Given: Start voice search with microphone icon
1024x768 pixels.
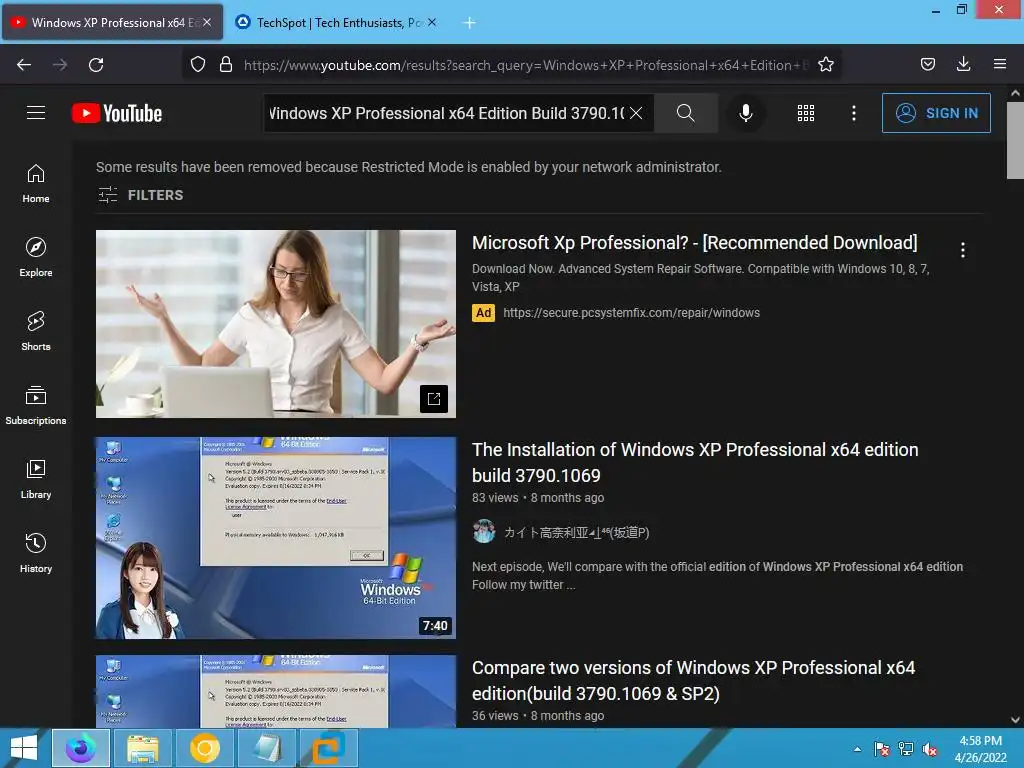Looking at the screenshot, I should coord(746,113).
